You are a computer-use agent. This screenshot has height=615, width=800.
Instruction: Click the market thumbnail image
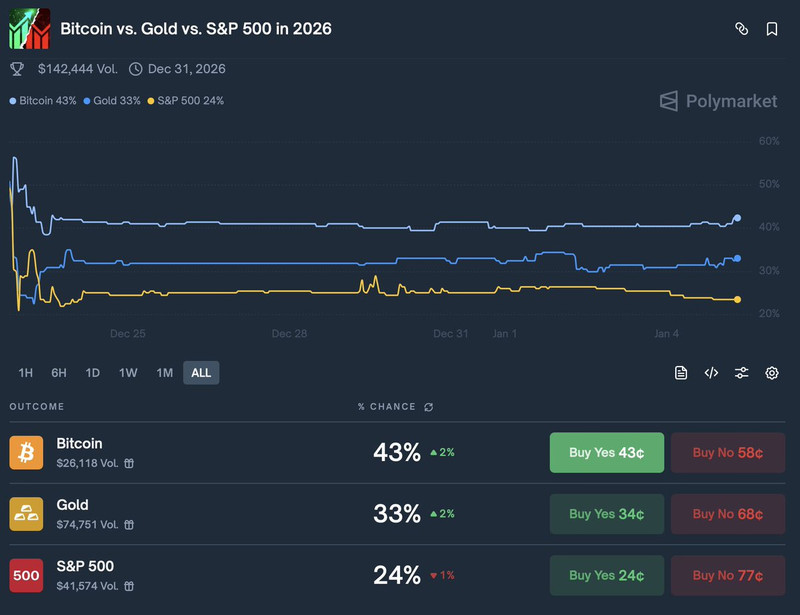[29, 29]
